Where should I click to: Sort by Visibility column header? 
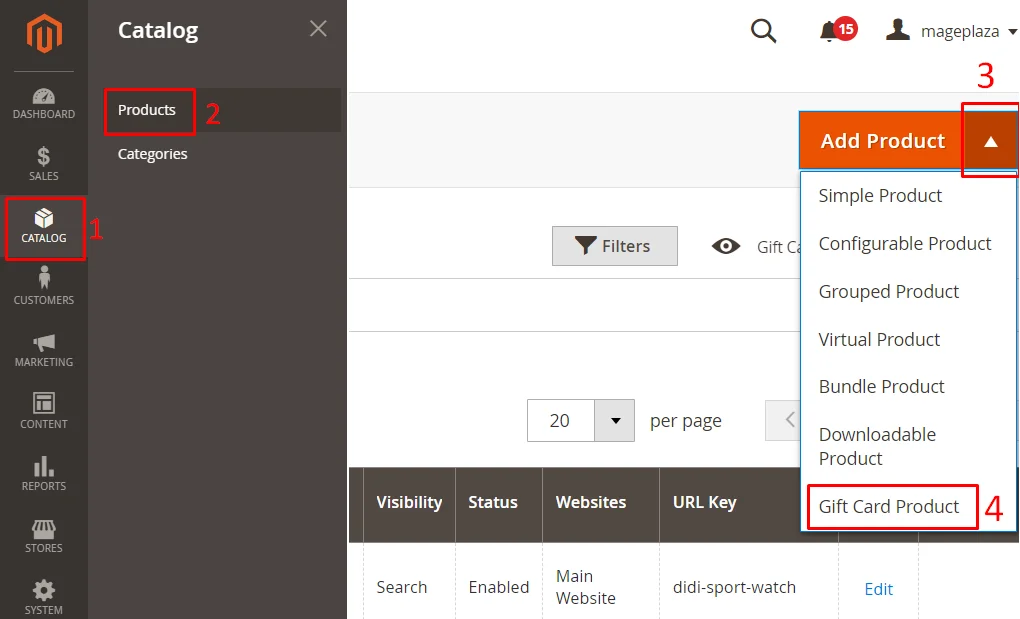coord(409,503)
